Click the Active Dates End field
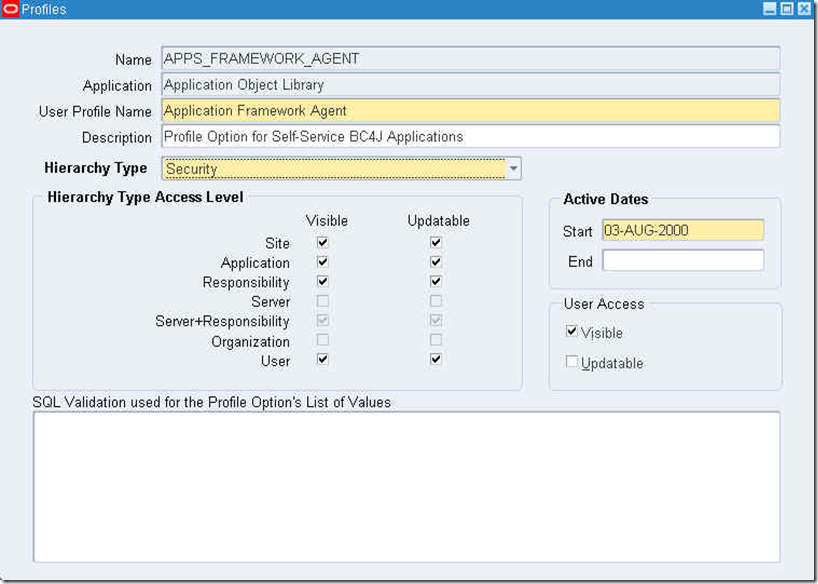 click(683, 260)
